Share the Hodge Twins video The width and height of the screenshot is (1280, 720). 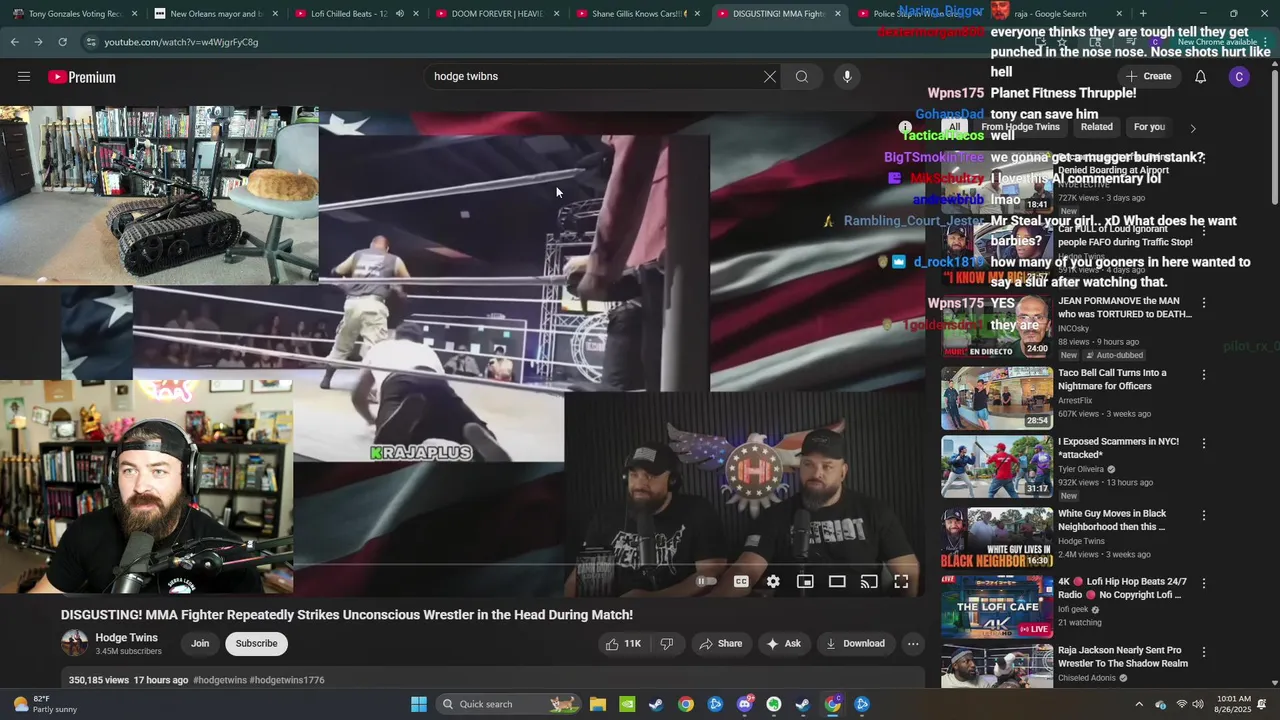(721, 644)
